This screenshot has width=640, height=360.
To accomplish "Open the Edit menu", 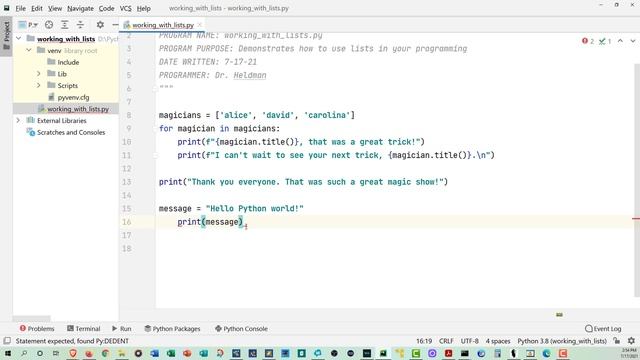I will pyautogui.click(x=37, y=8).
